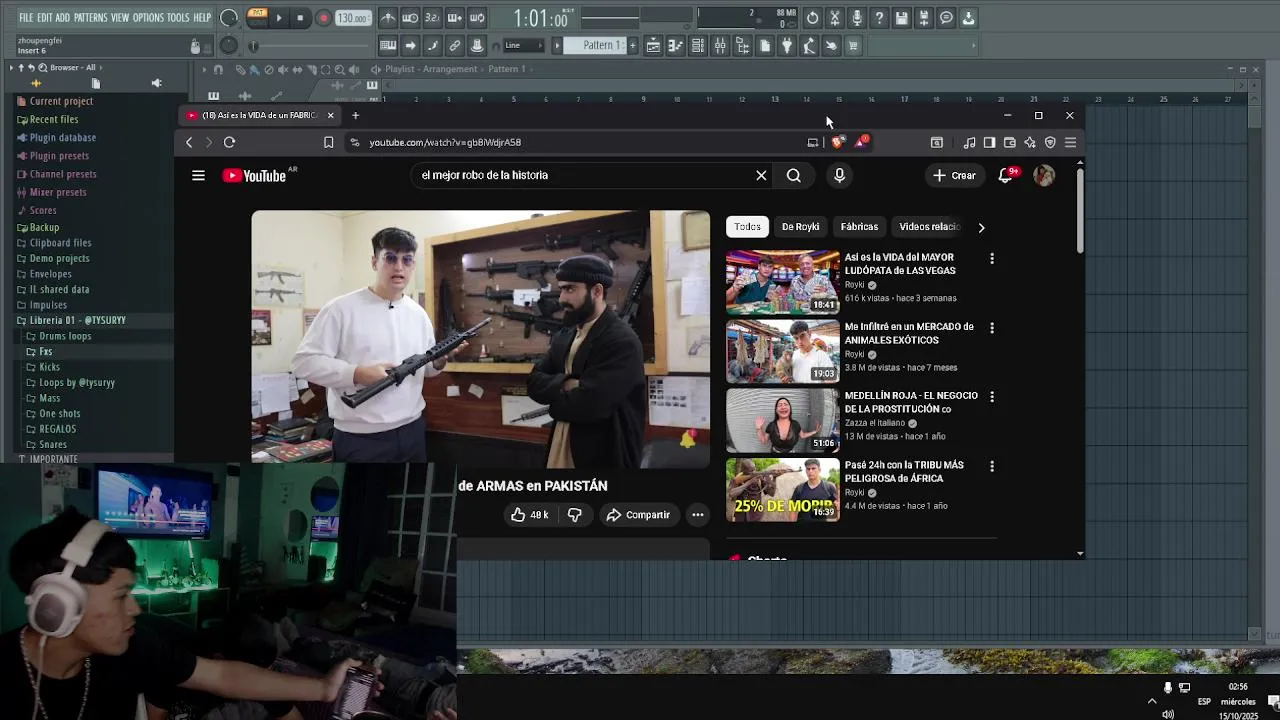This screenshot has height=720, width=1280.
Task: Click Brave Shields lion icon
Action: click(838, 142)
